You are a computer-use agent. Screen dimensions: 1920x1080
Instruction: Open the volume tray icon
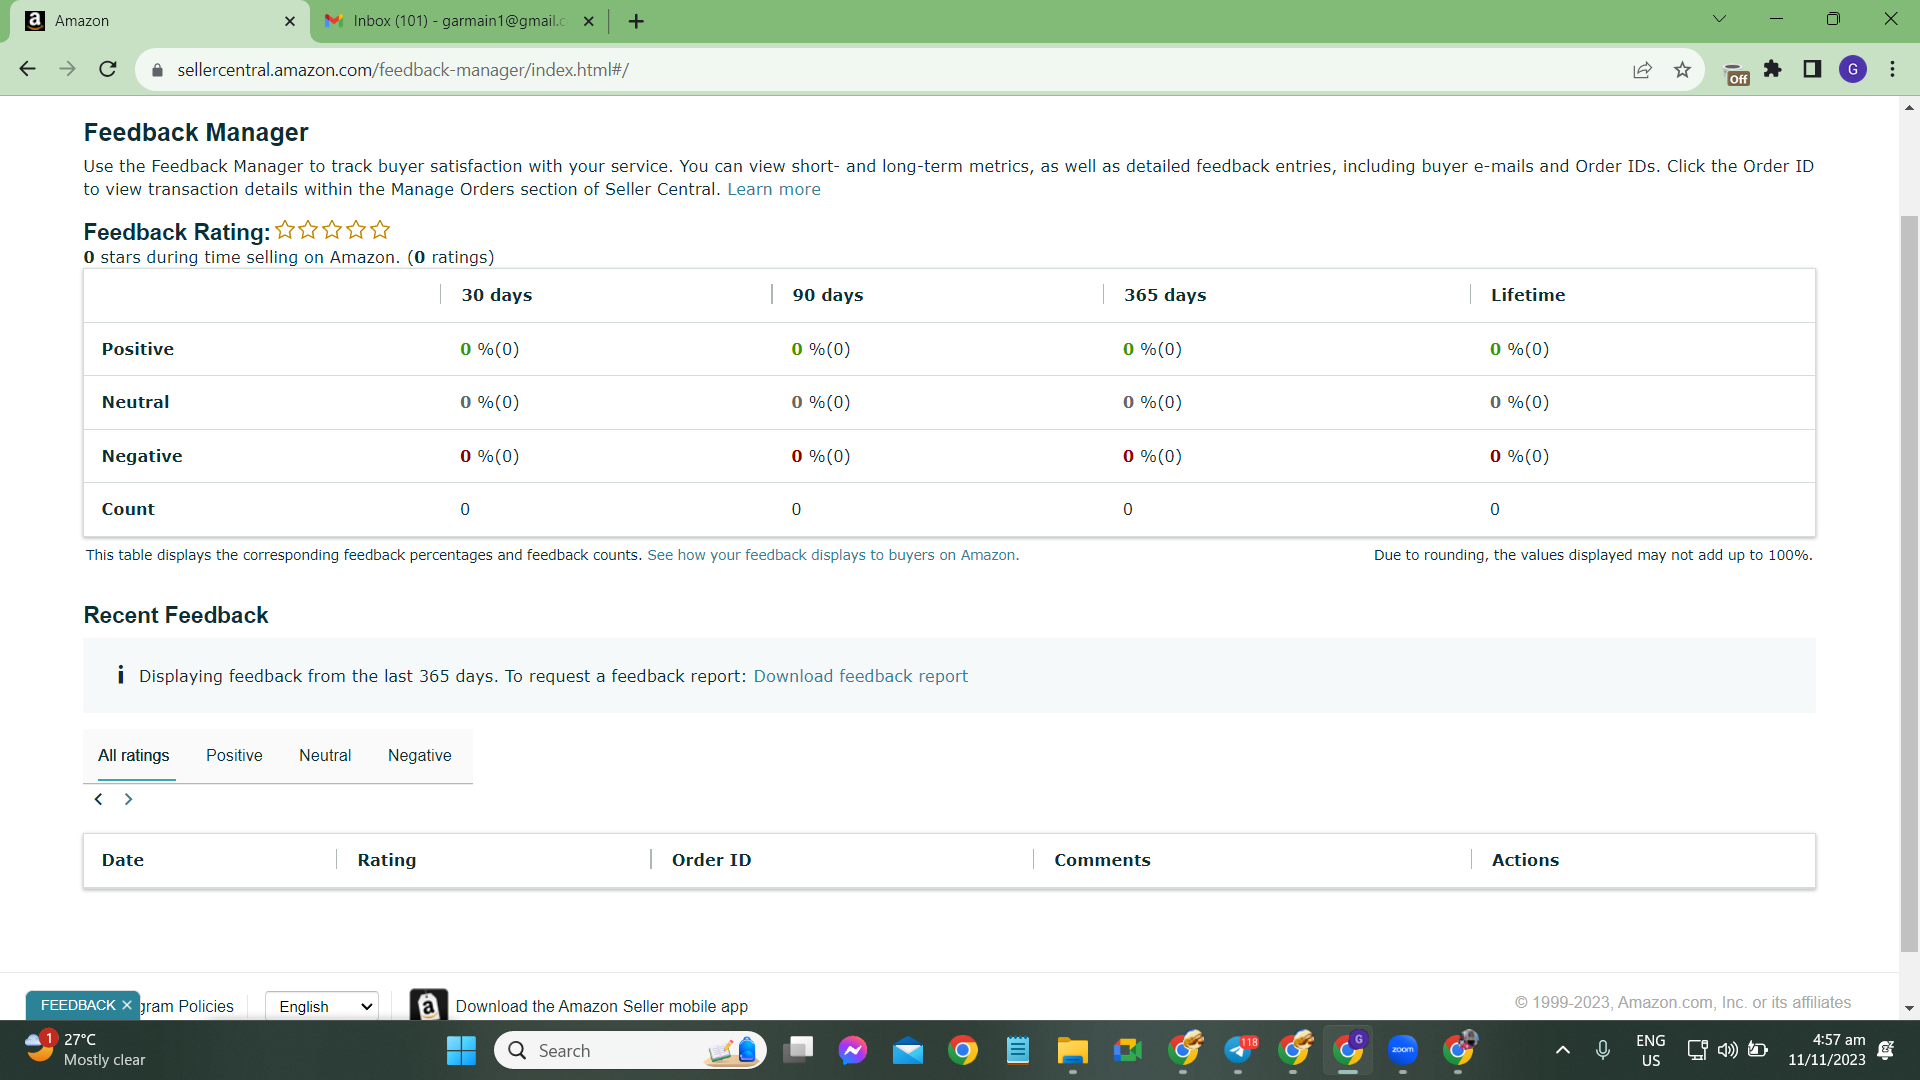(1727, 1050)
